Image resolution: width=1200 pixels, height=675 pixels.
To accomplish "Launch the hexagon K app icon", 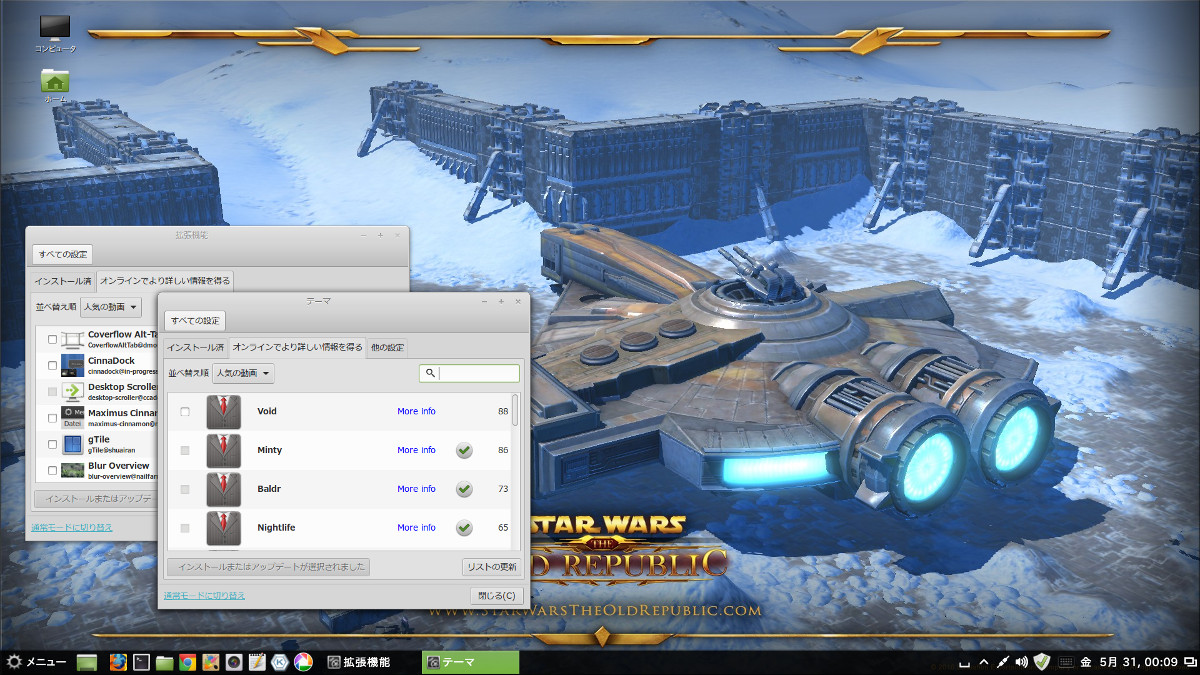I will 280,662.
